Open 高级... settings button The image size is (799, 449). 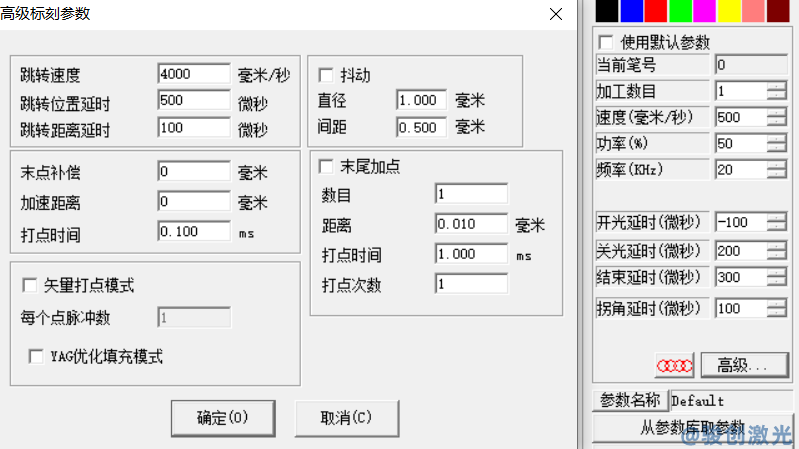tap(744, 365)
